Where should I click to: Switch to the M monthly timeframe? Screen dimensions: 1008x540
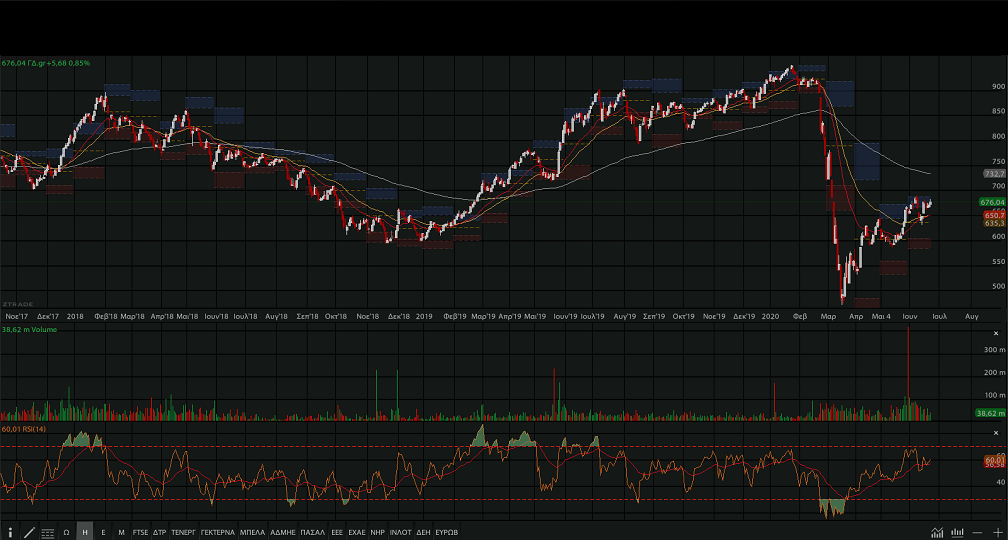click(x=121, y=532)
